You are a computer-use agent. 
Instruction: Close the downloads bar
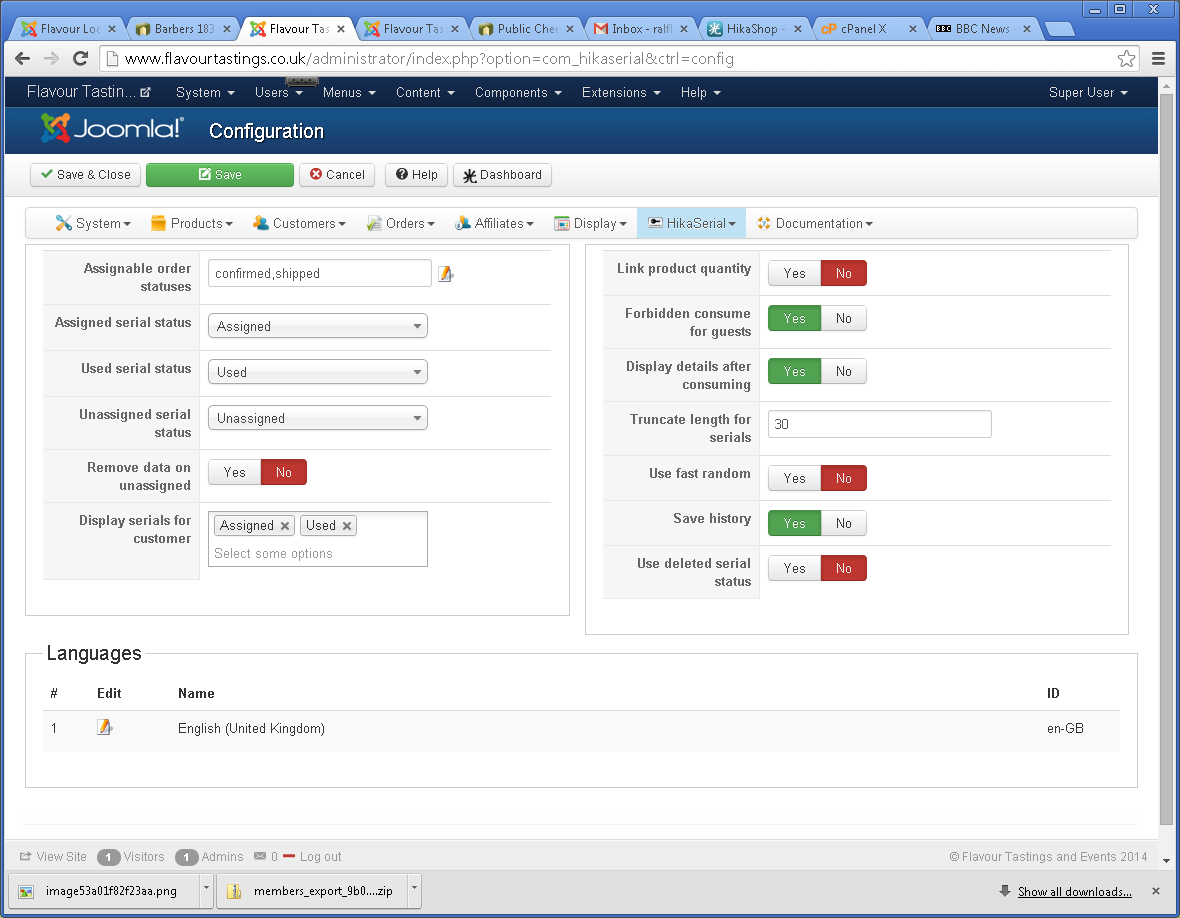tap(1156, 891)
